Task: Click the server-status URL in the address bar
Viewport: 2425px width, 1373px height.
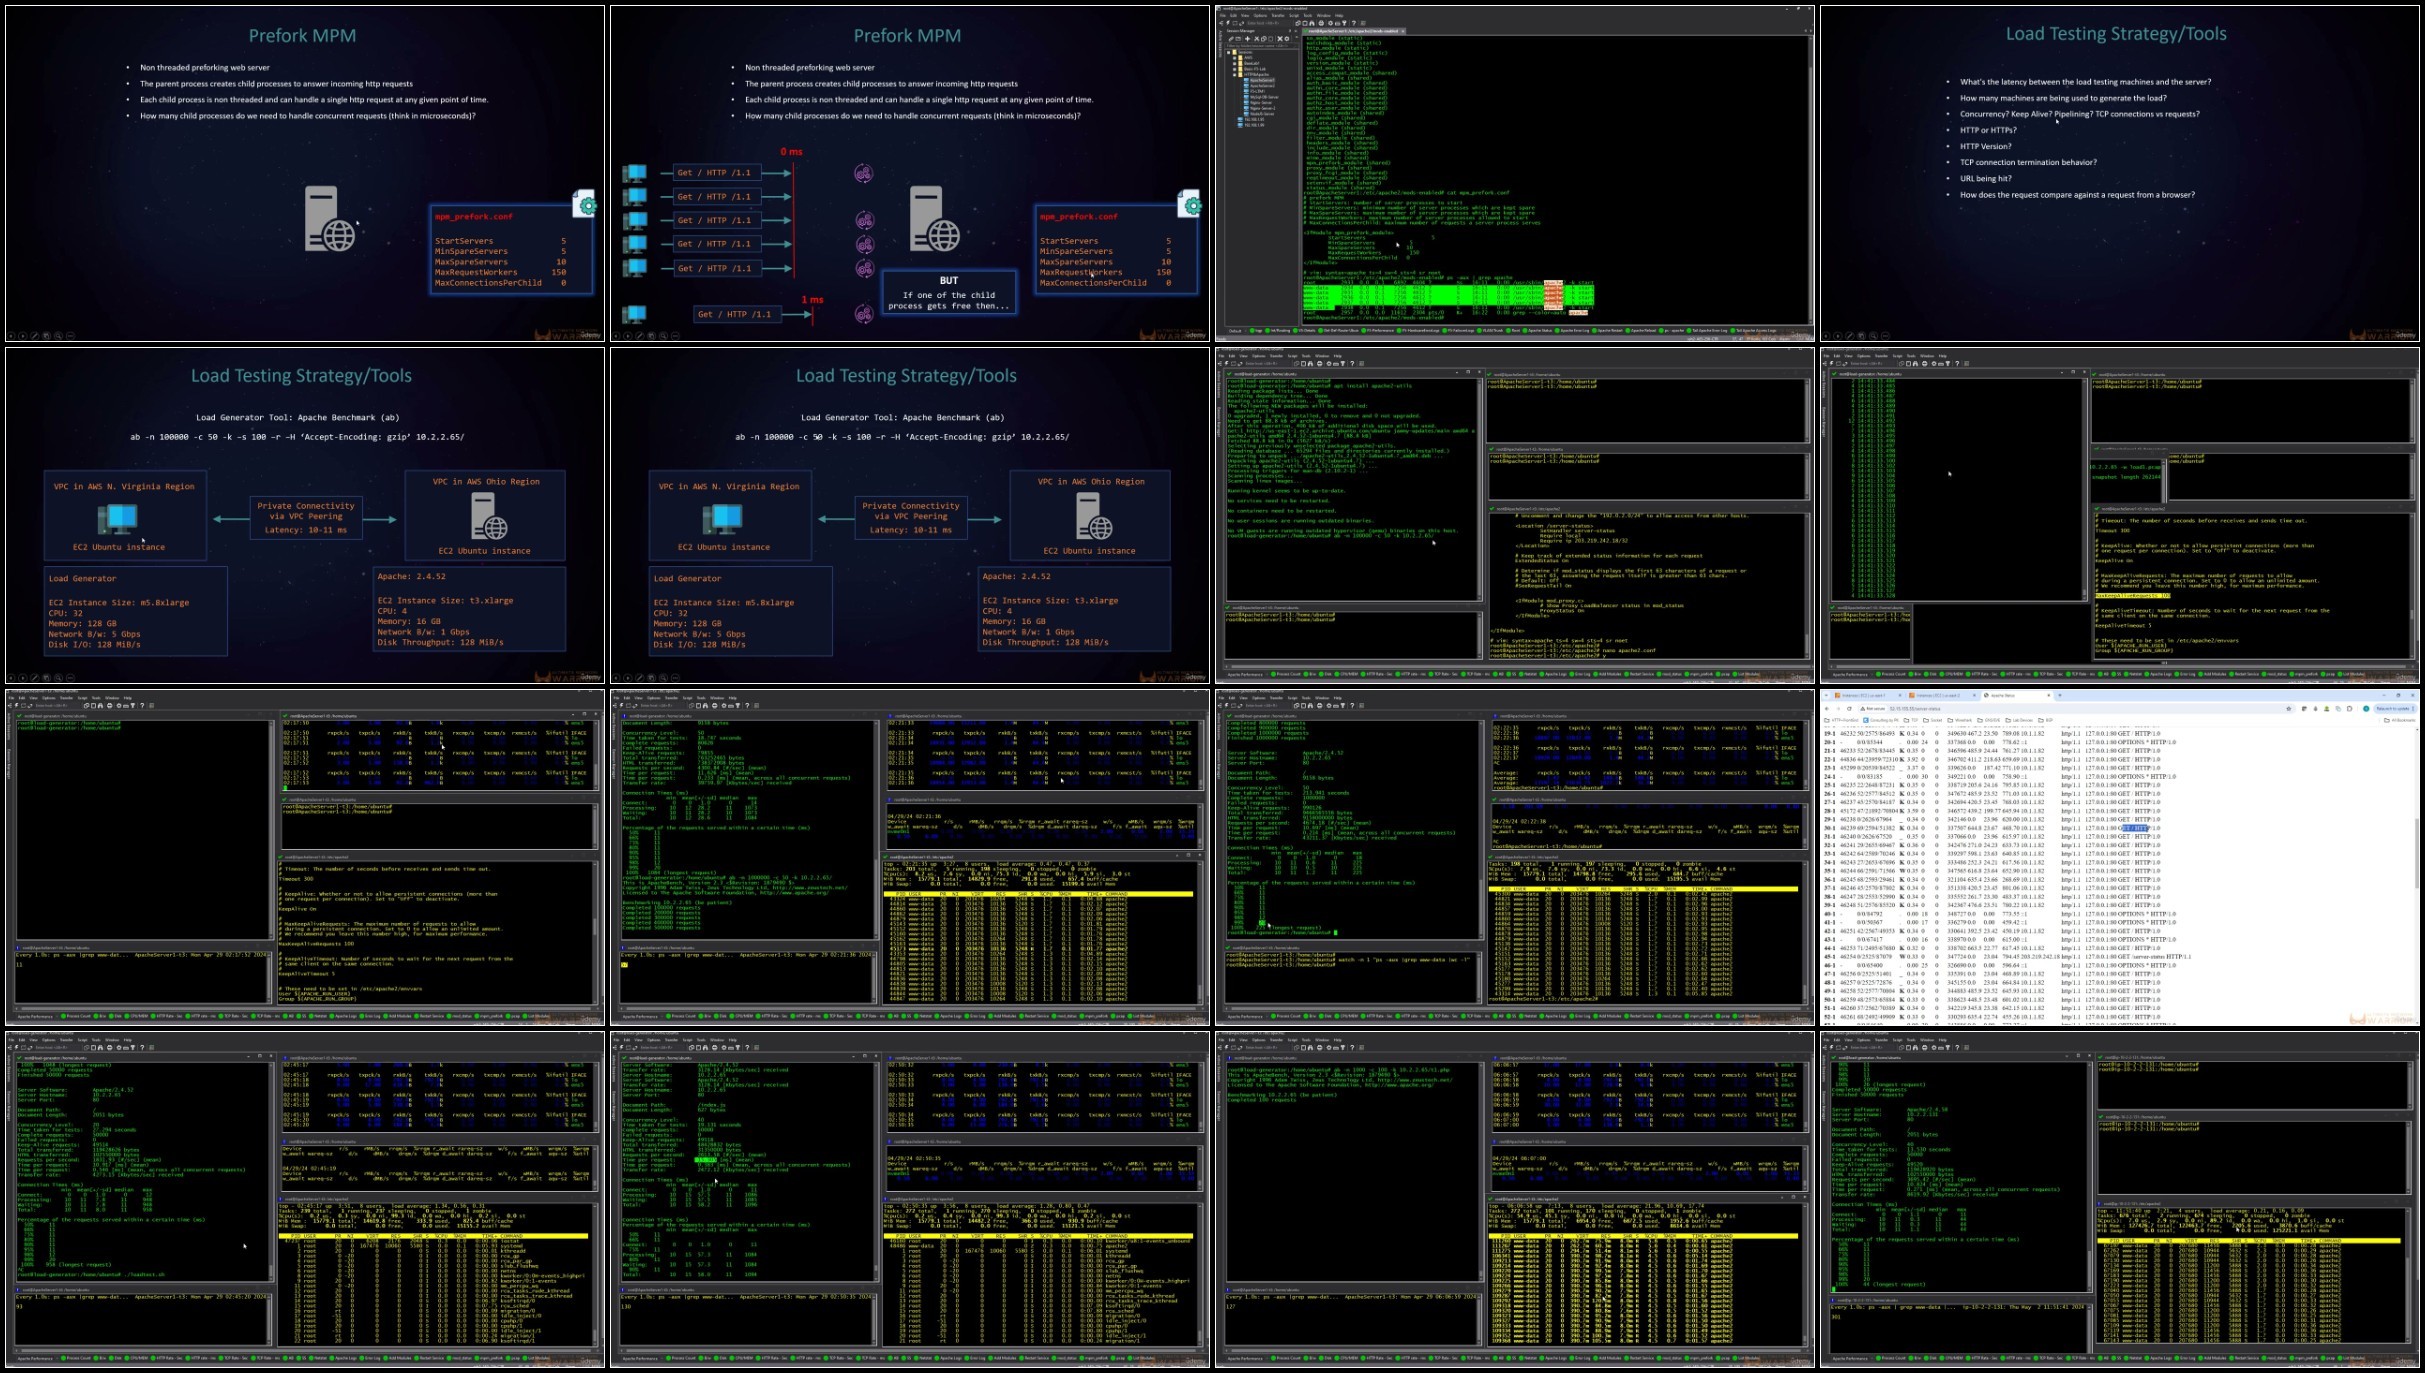Action: point(1915,709)
